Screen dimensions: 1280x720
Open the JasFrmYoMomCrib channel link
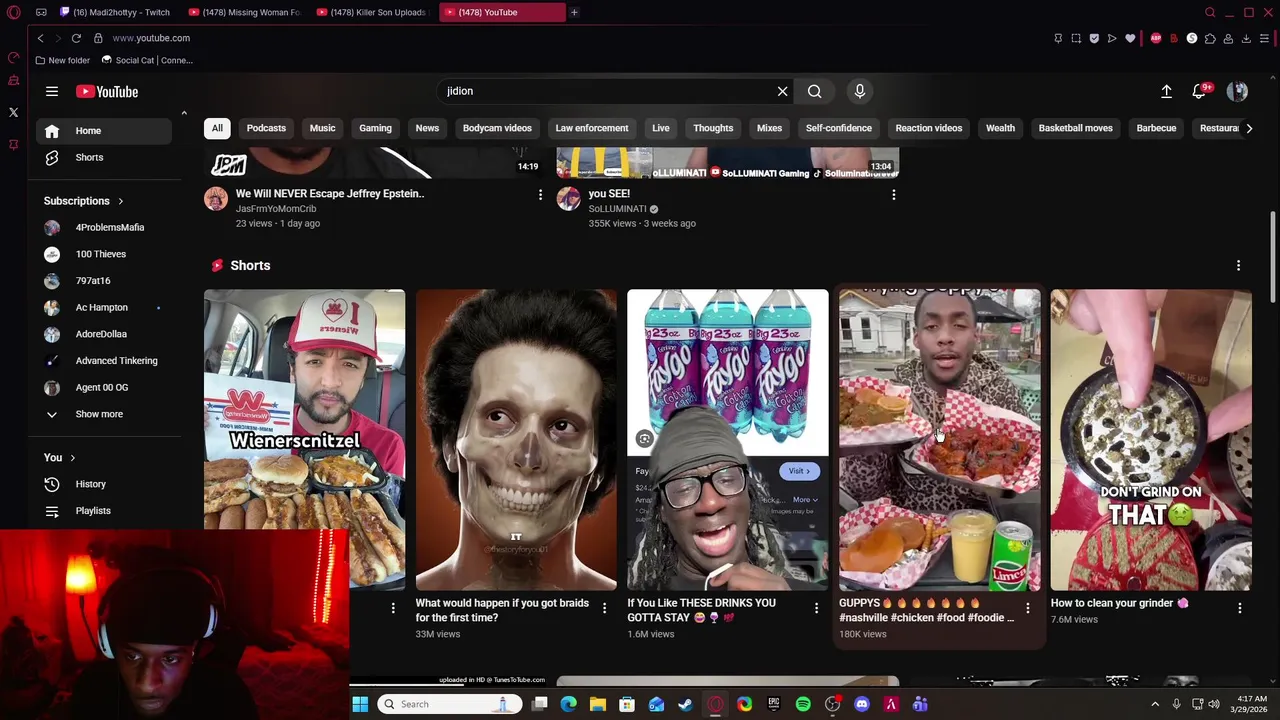(276, 209)
